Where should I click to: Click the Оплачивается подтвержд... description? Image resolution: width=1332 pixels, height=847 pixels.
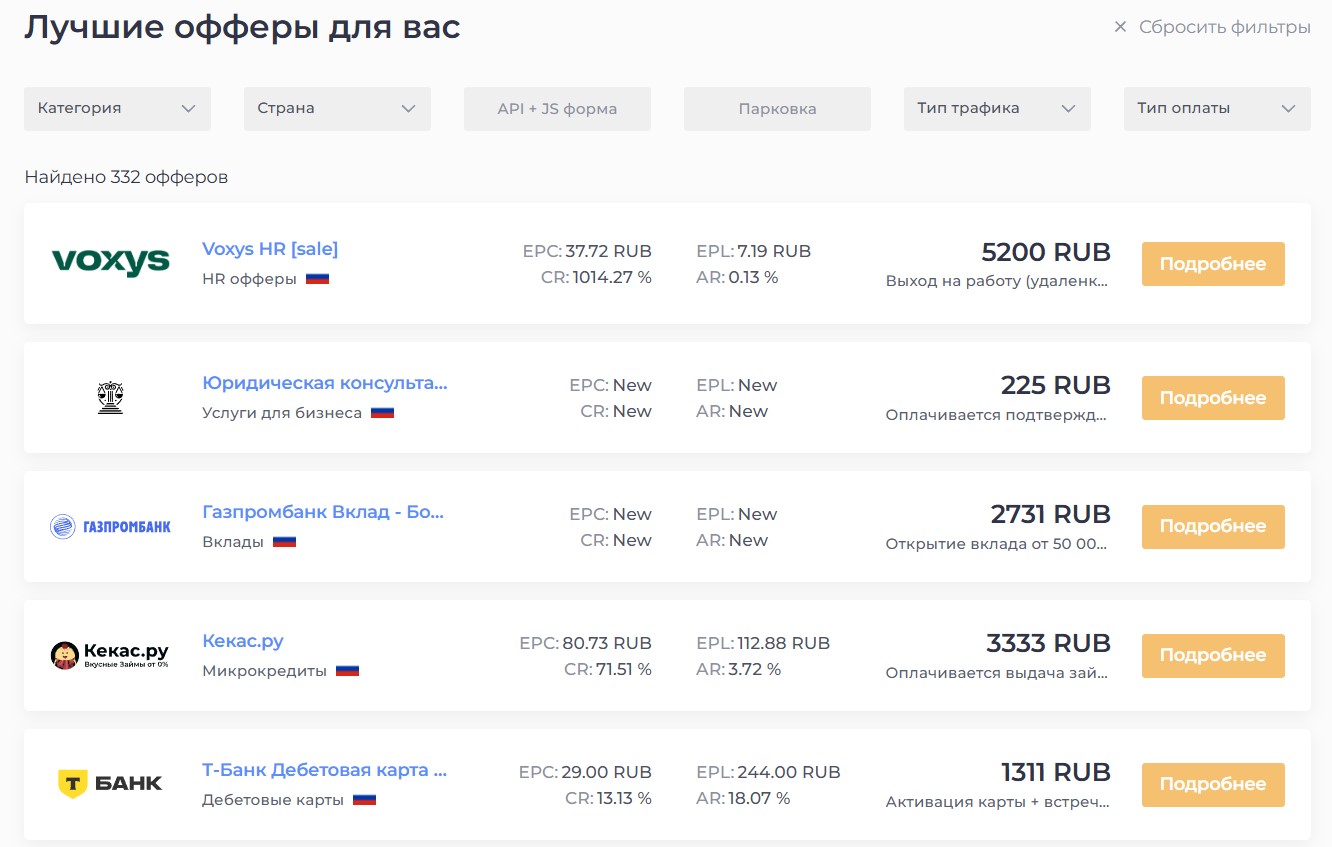(x=998, y=415)
